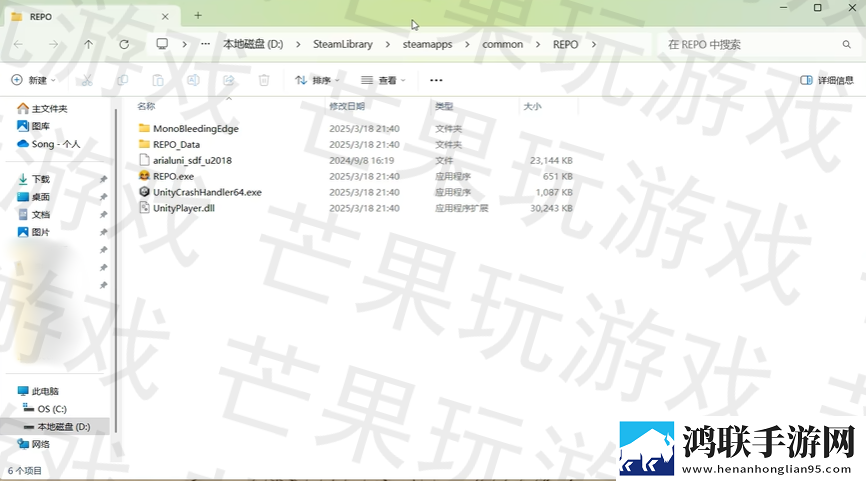Click the 30,243 KB size value

551,208
